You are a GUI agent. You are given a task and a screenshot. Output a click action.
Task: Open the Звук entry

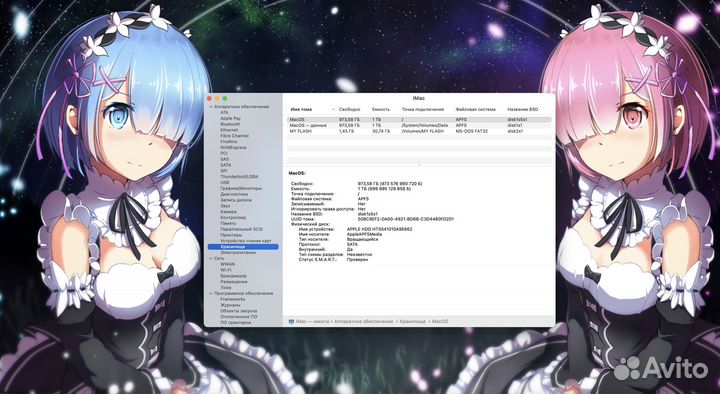click(225, 206)
